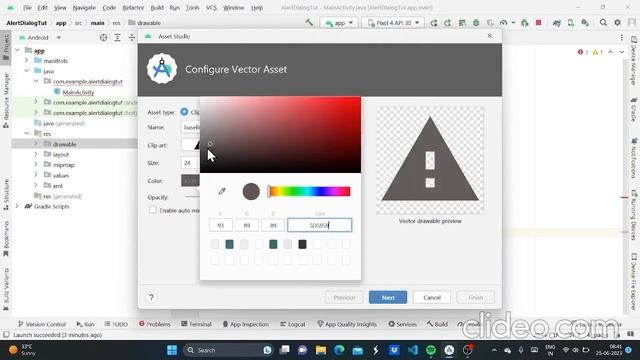Image resolution: width=640 pixels, height=360 pixels.
Task: Stop the running app with the red square
Action: point(538,23)
